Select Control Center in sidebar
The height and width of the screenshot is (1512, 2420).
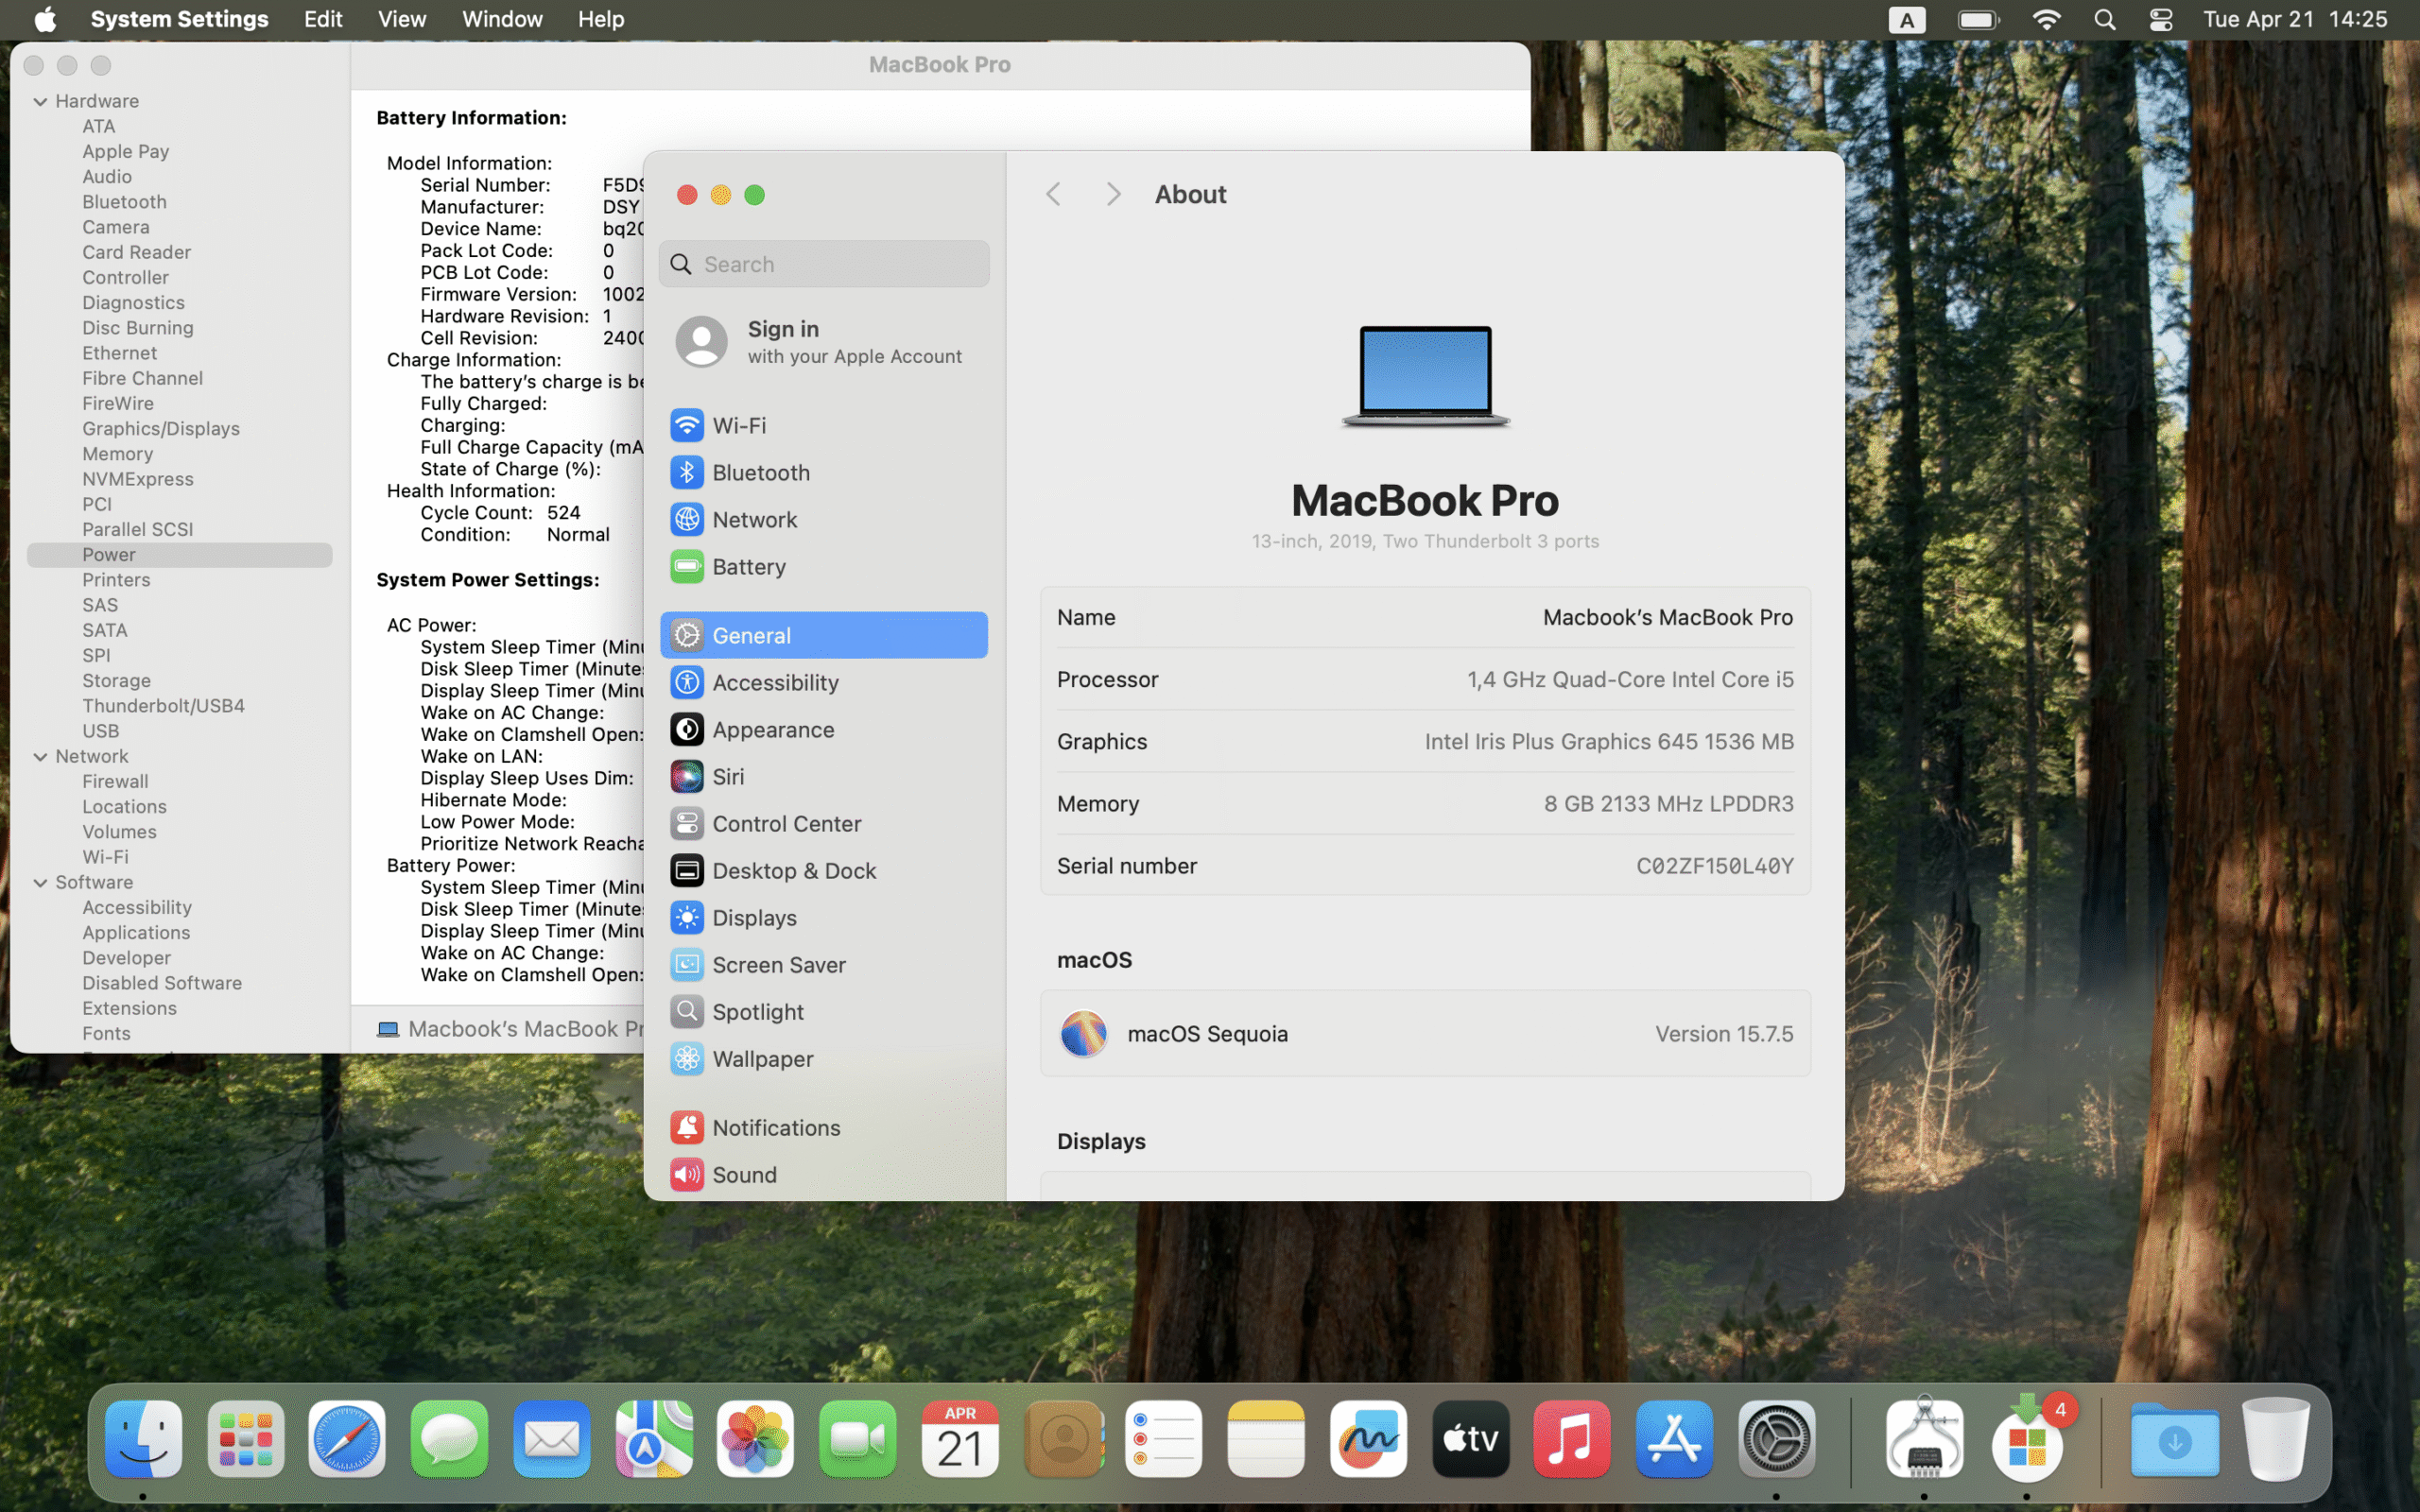coord(786,824)
